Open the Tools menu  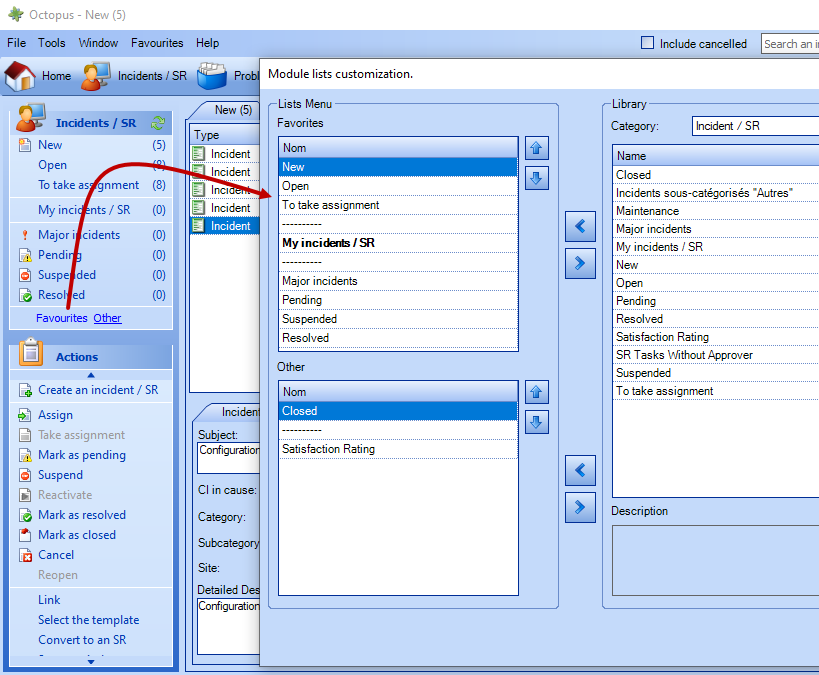point(52,43)
